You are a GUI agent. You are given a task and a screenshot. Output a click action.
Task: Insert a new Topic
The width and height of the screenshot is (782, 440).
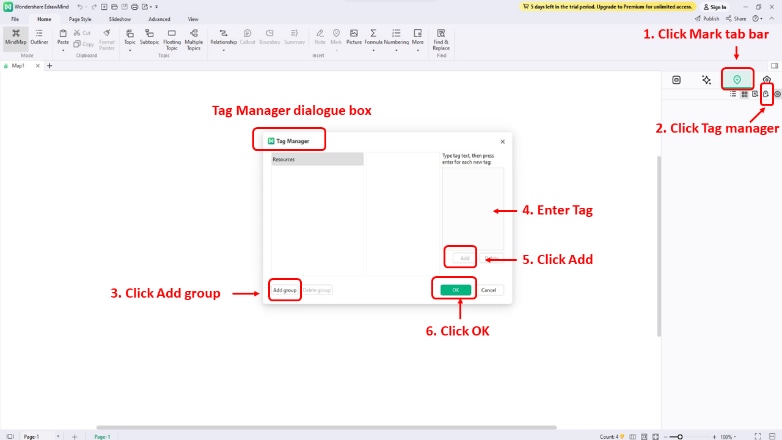[x=130, y=37]
